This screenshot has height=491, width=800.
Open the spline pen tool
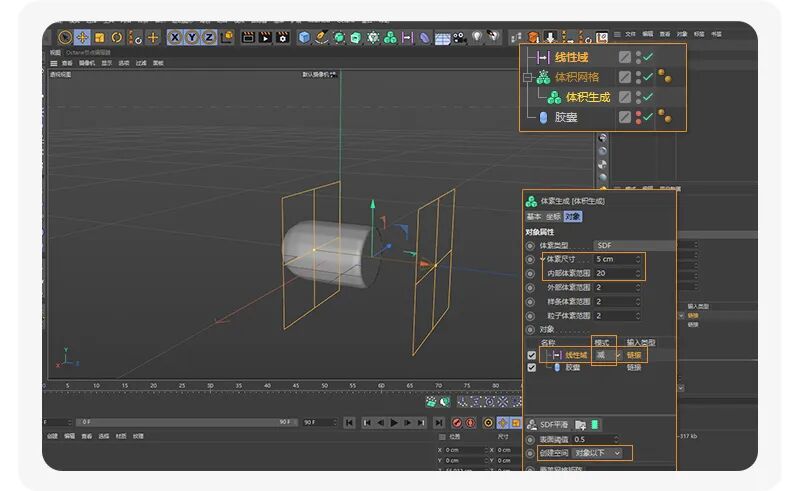tap(321, 37)
